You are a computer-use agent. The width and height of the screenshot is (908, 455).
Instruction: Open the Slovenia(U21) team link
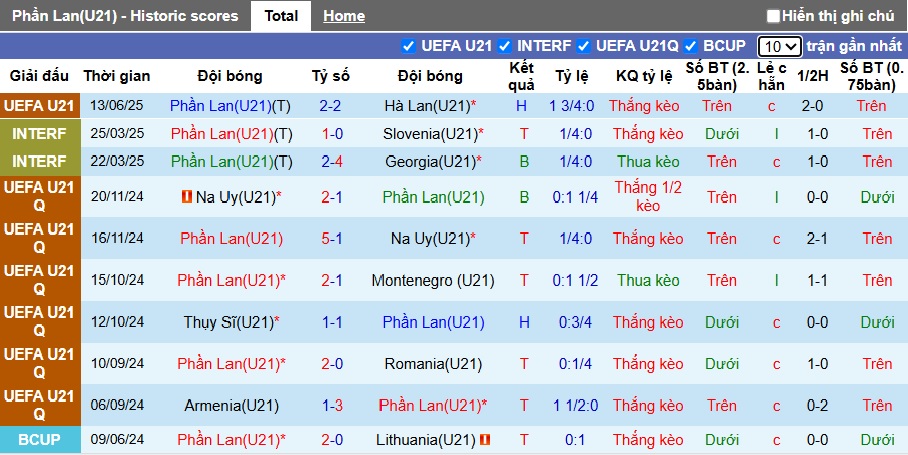point(428,134)
